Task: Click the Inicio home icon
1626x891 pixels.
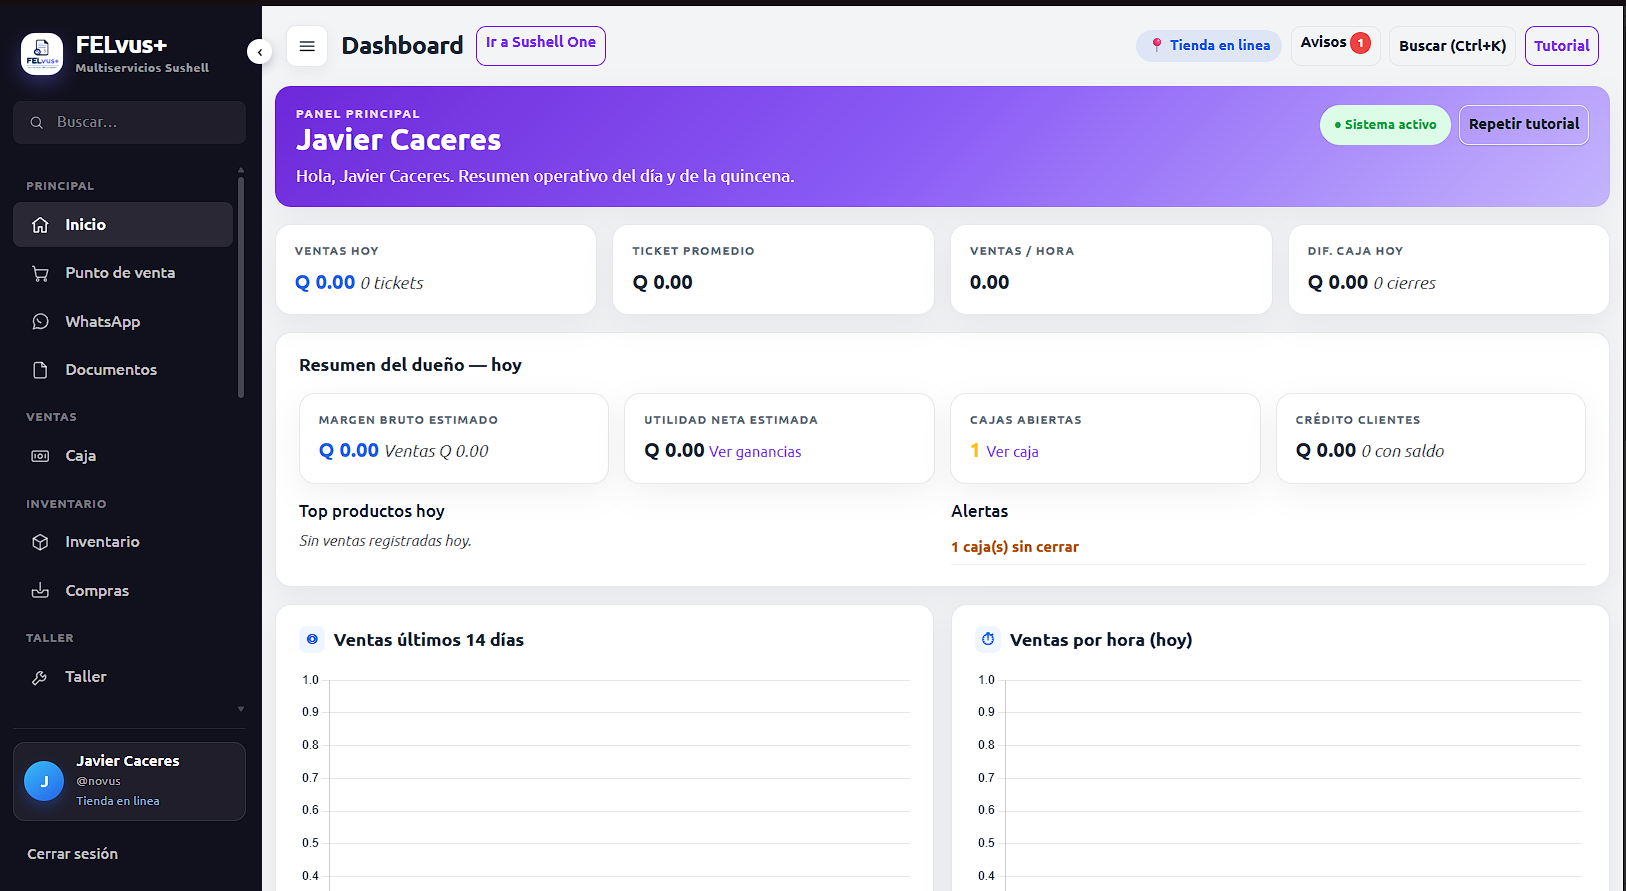Action: coord(40,225)
